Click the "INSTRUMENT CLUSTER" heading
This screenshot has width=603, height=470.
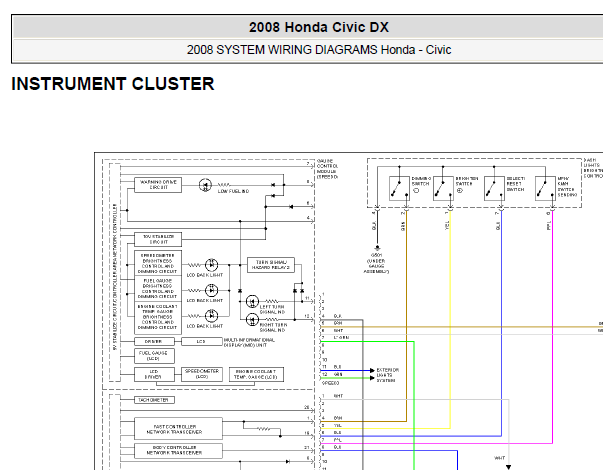pos(113,84)
